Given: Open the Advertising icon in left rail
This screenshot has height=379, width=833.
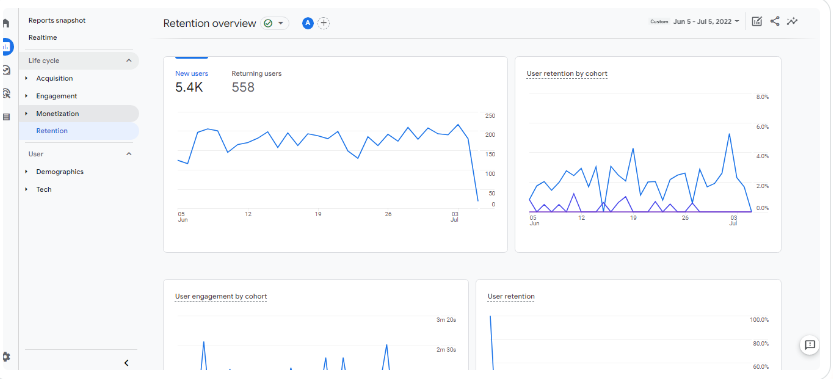Looking at the screenshot, I should click(x=6, y=94).
